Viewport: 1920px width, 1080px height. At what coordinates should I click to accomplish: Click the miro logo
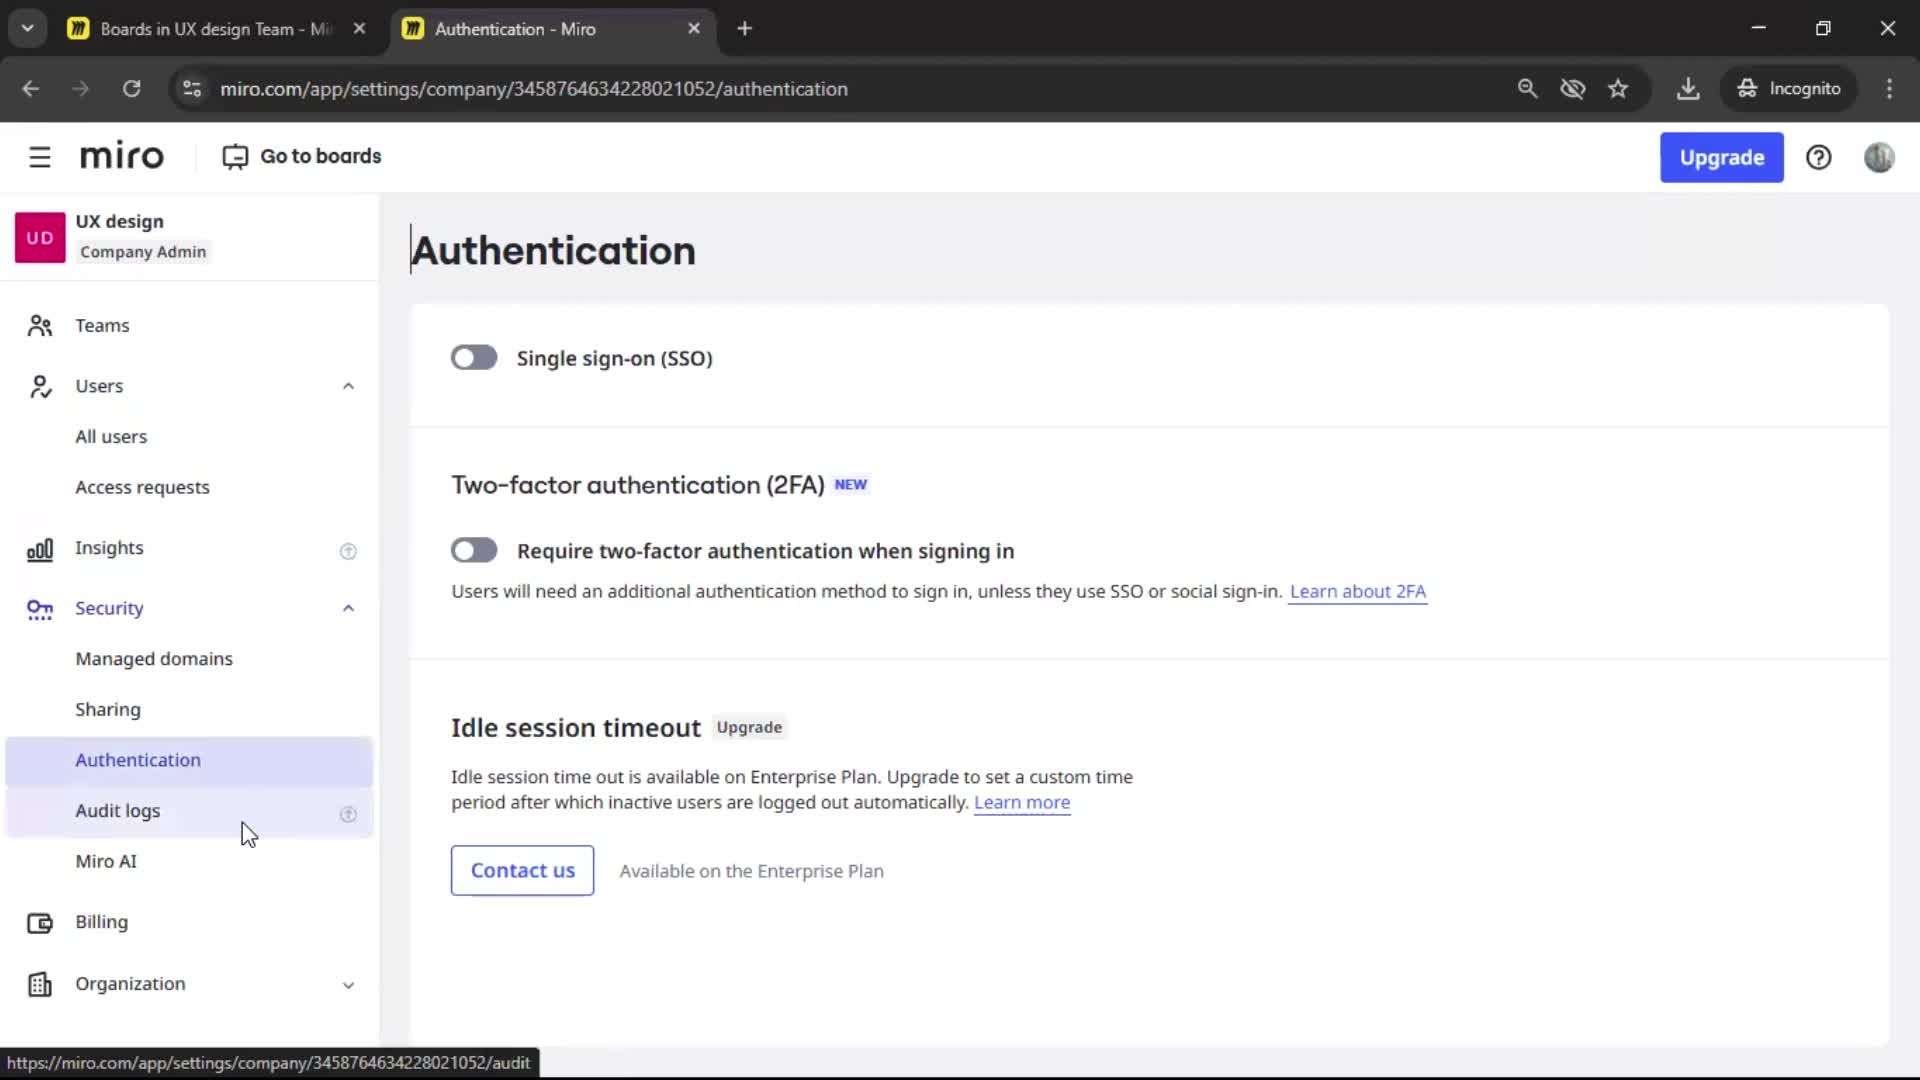(121, 157)
